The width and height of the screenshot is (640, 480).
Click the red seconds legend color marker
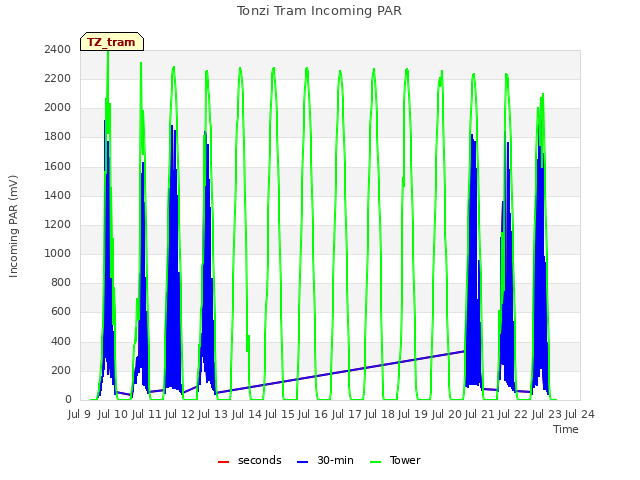click(x=223, y=462)
